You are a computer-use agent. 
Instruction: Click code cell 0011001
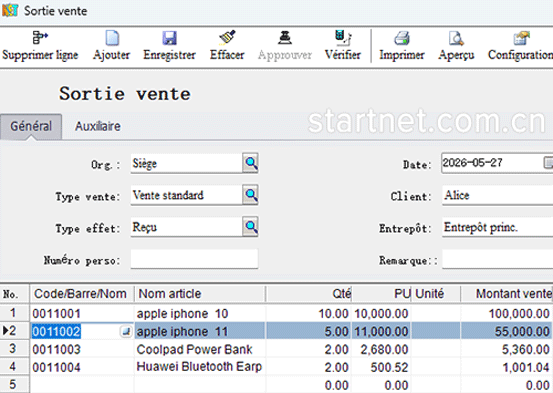[x=82, y=314]
